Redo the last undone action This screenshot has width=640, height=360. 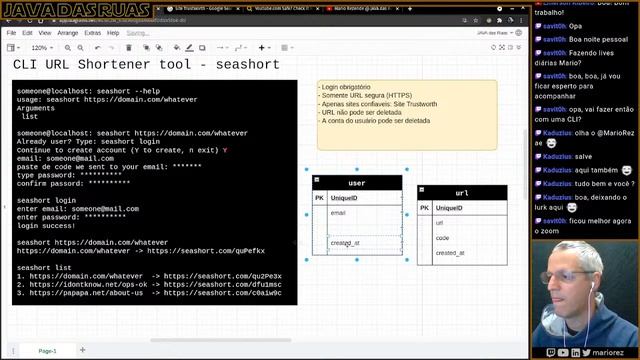pos(111,48)
